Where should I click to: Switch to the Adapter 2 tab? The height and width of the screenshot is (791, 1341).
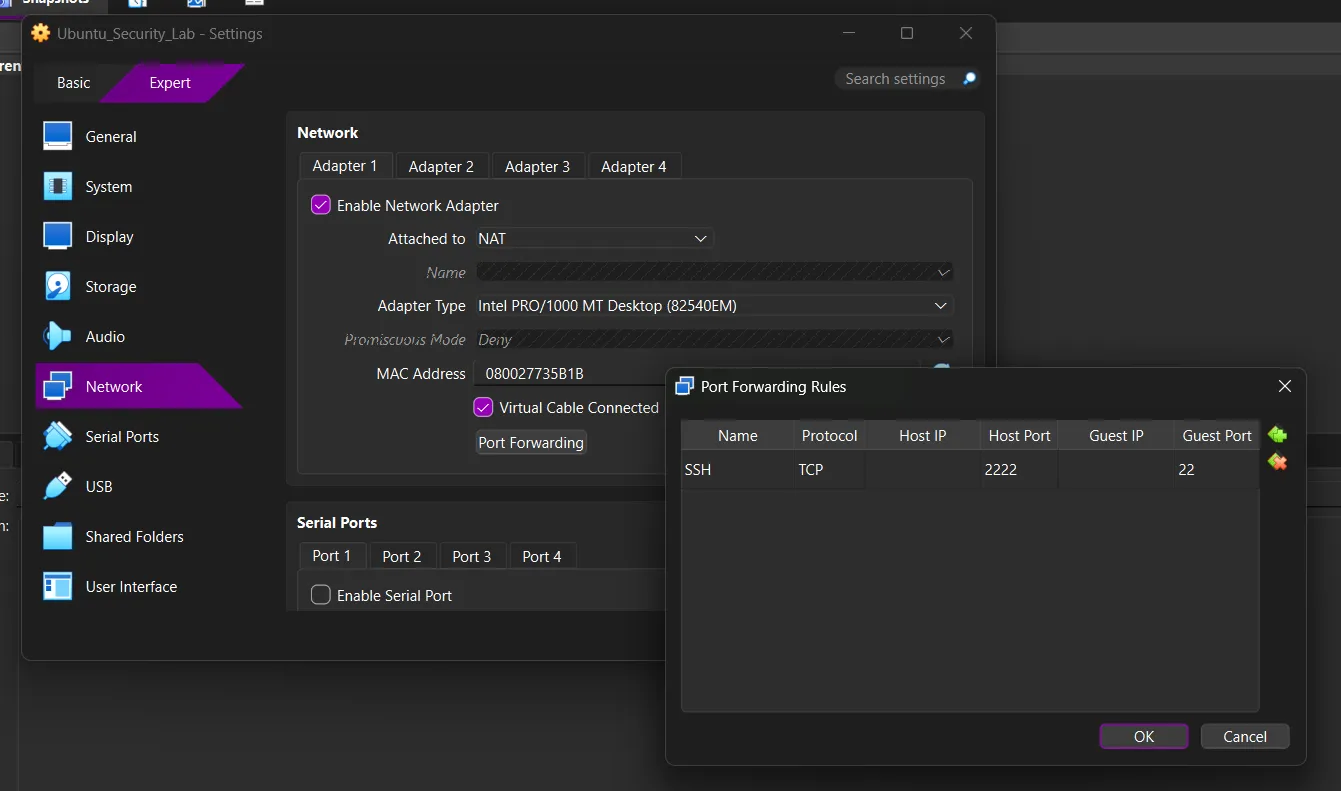[441, 166]
